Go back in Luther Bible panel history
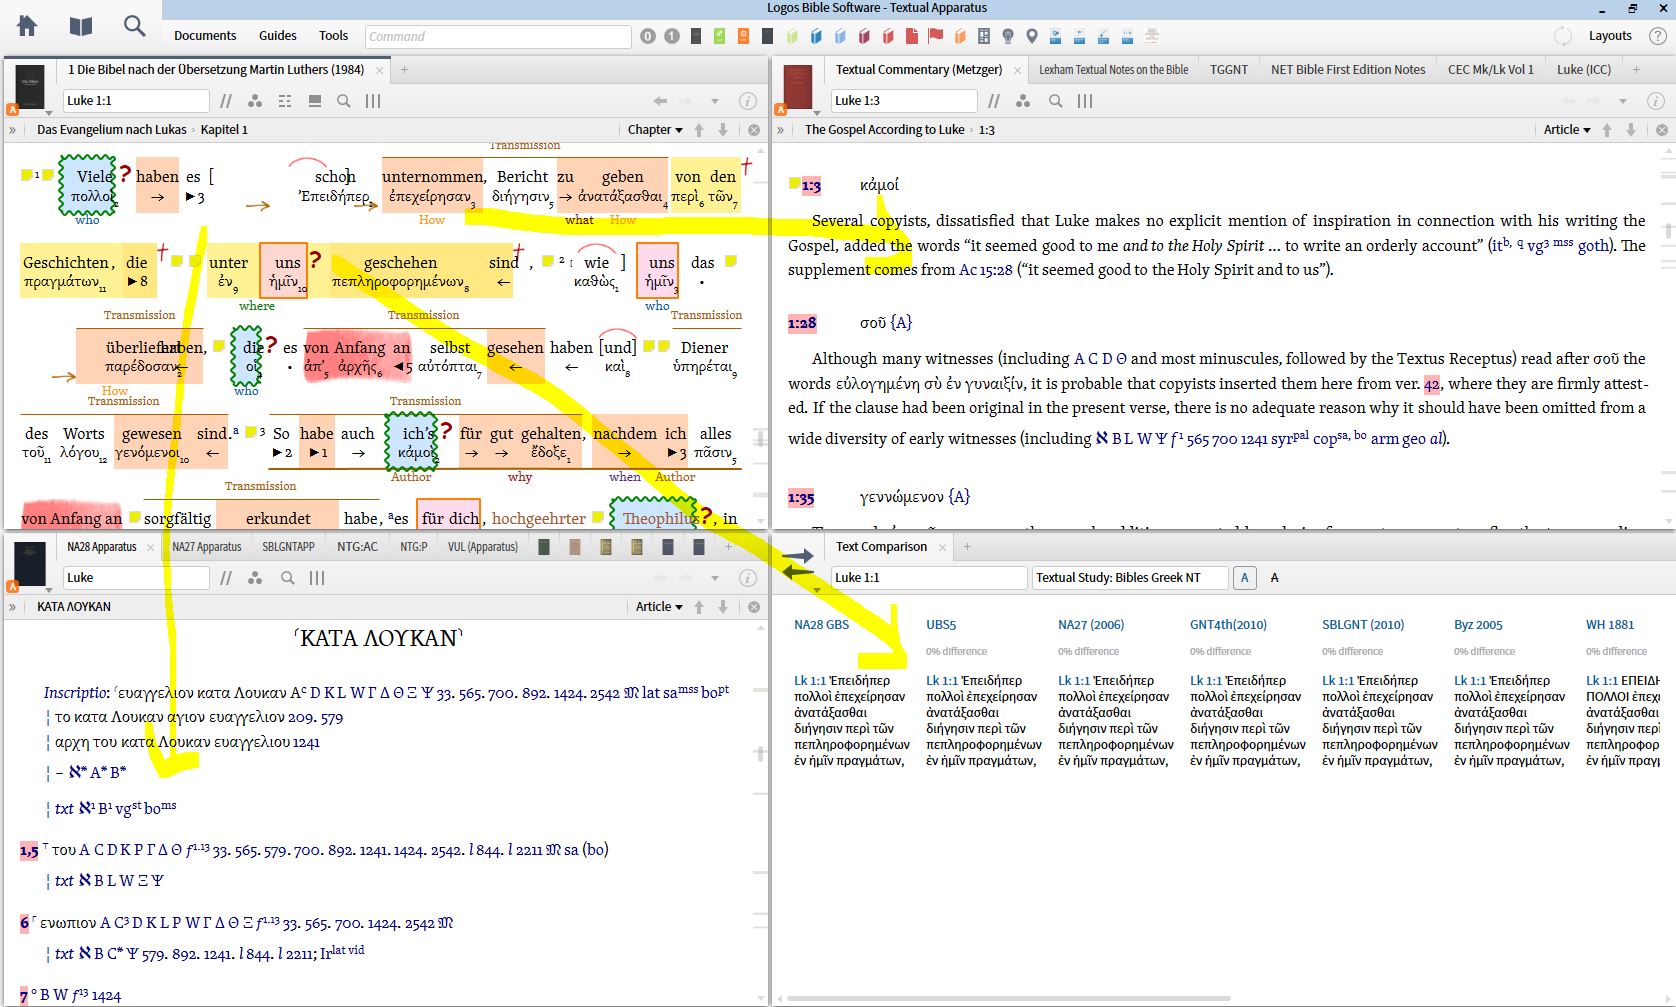 [660, 101]
